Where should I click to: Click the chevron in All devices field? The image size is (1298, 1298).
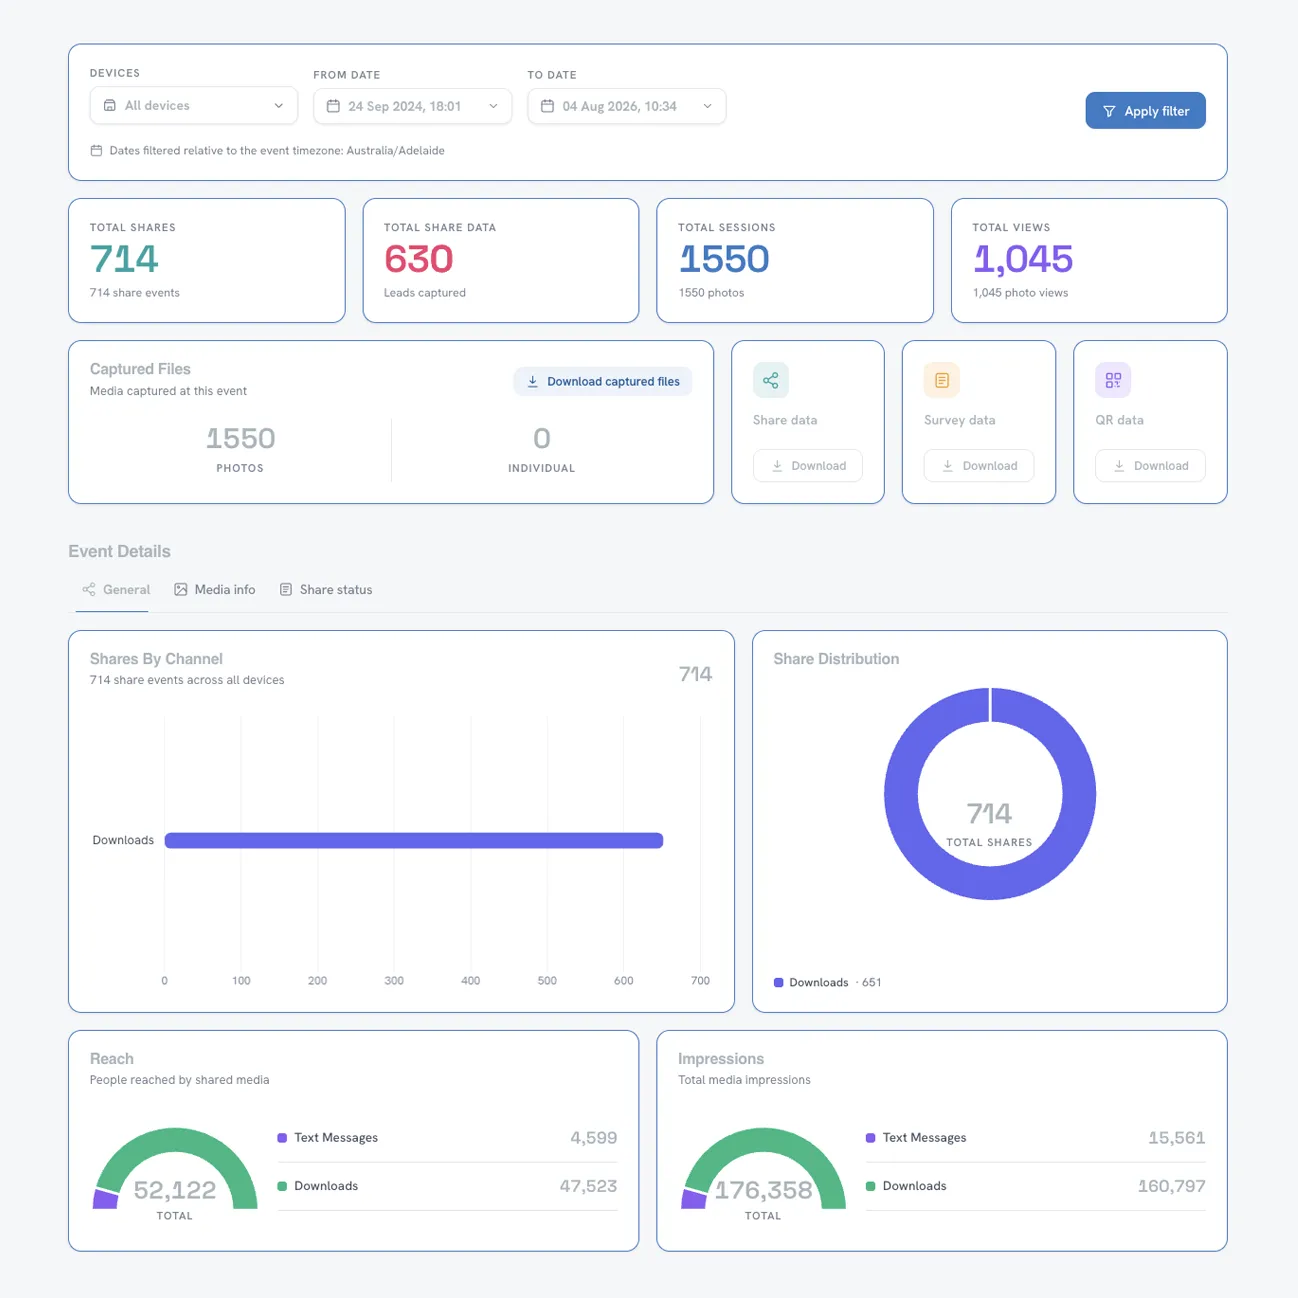click(x=279, y=106)
